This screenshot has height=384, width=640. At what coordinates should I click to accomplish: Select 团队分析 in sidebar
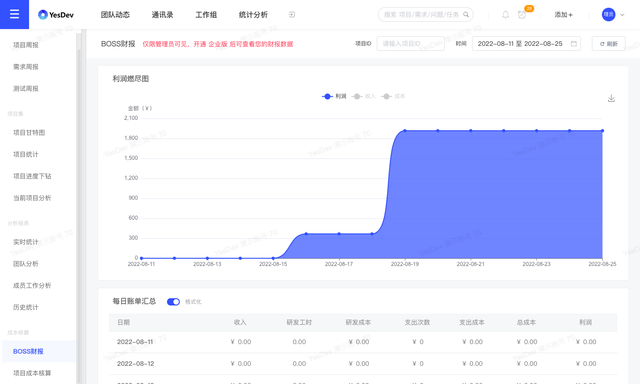coord(26,264)
